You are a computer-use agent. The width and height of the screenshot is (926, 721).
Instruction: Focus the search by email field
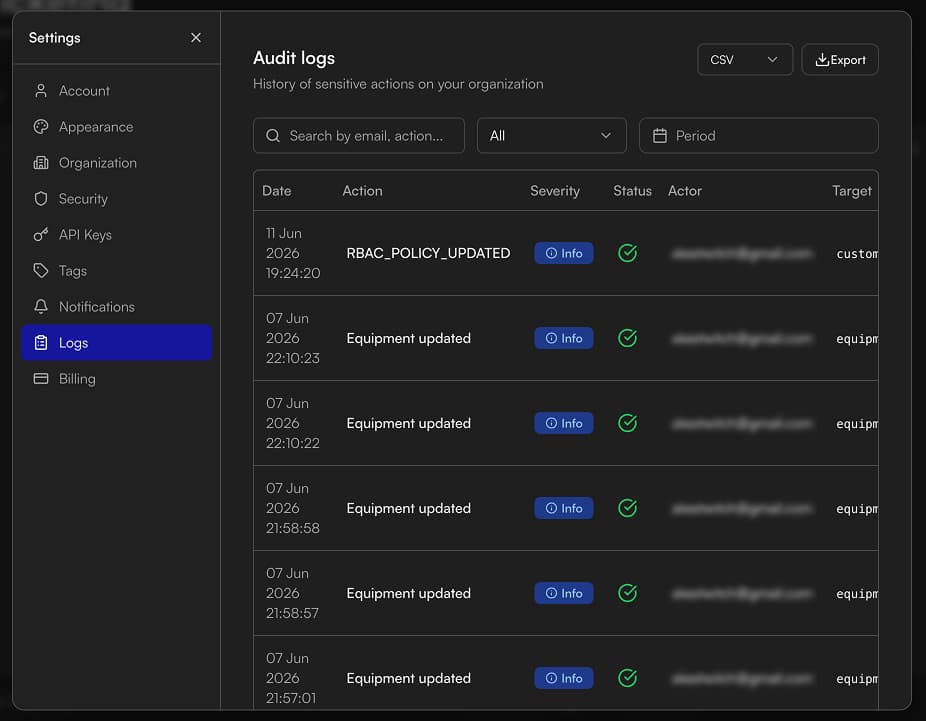(358, 136)
